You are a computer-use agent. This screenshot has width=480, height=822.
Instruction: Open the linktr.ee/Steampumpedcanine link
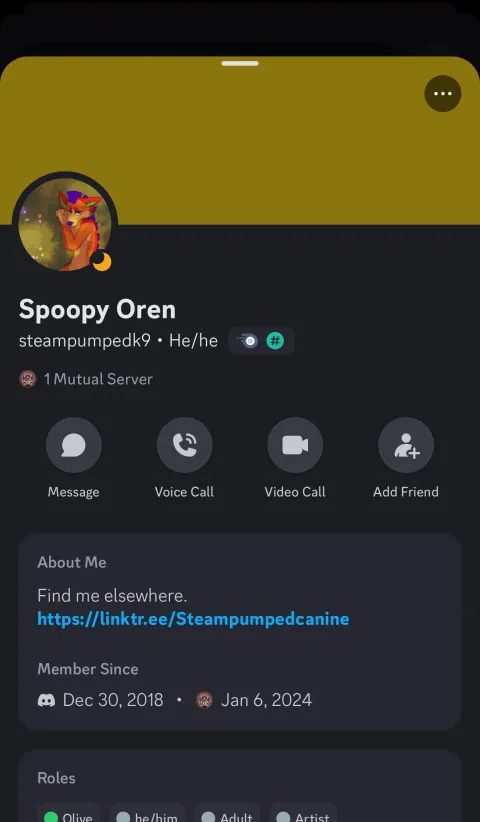coord(193,619)
